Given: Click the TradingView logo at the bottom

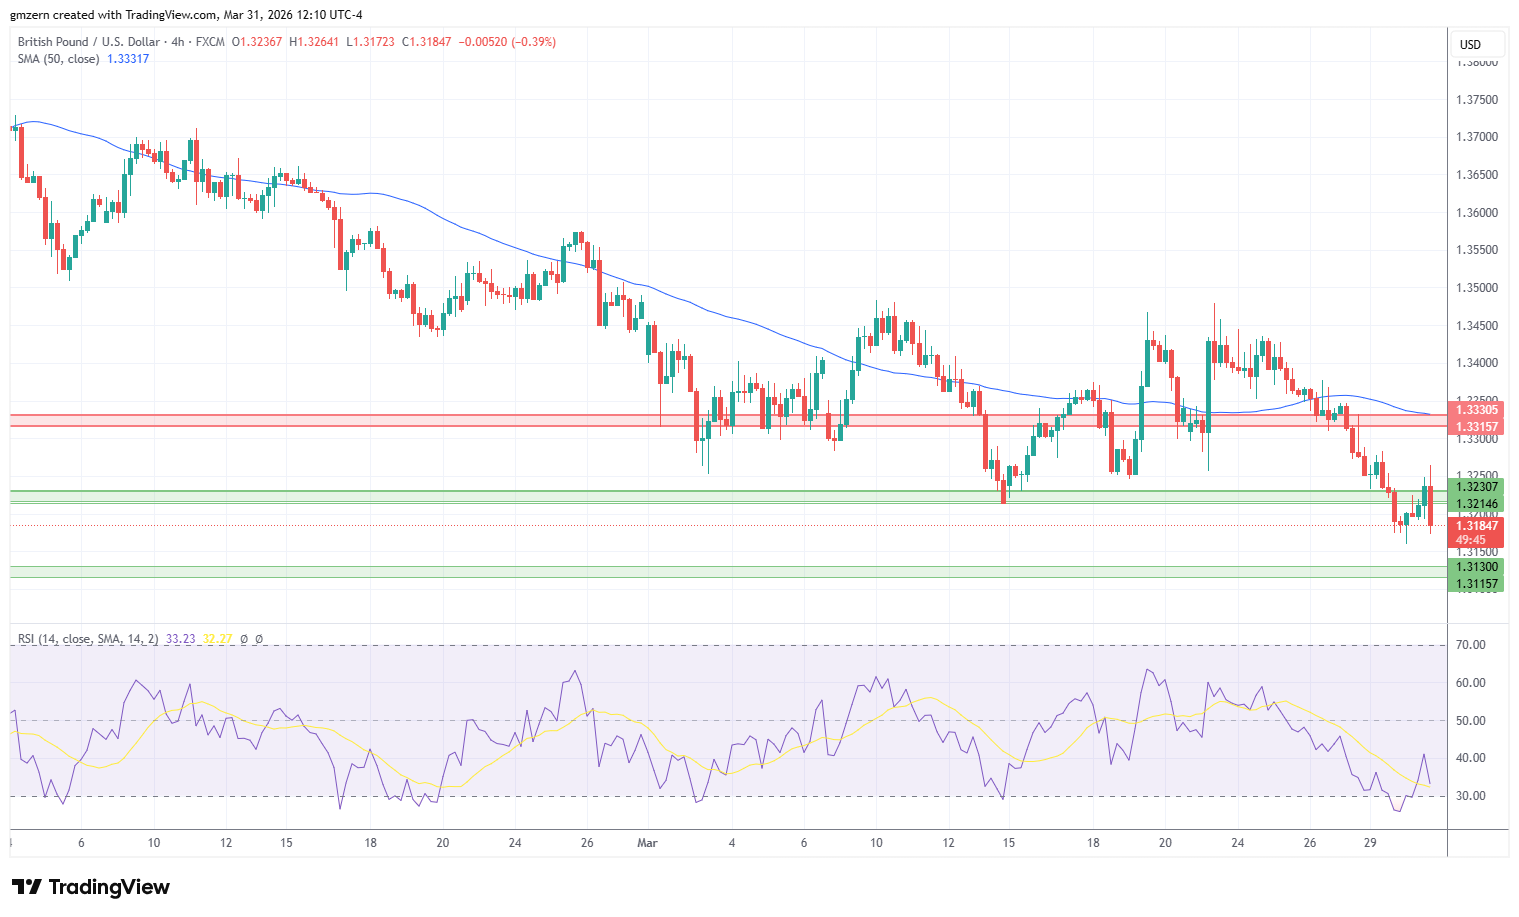Looking at the screenshot, I should [x=90, y=887].
